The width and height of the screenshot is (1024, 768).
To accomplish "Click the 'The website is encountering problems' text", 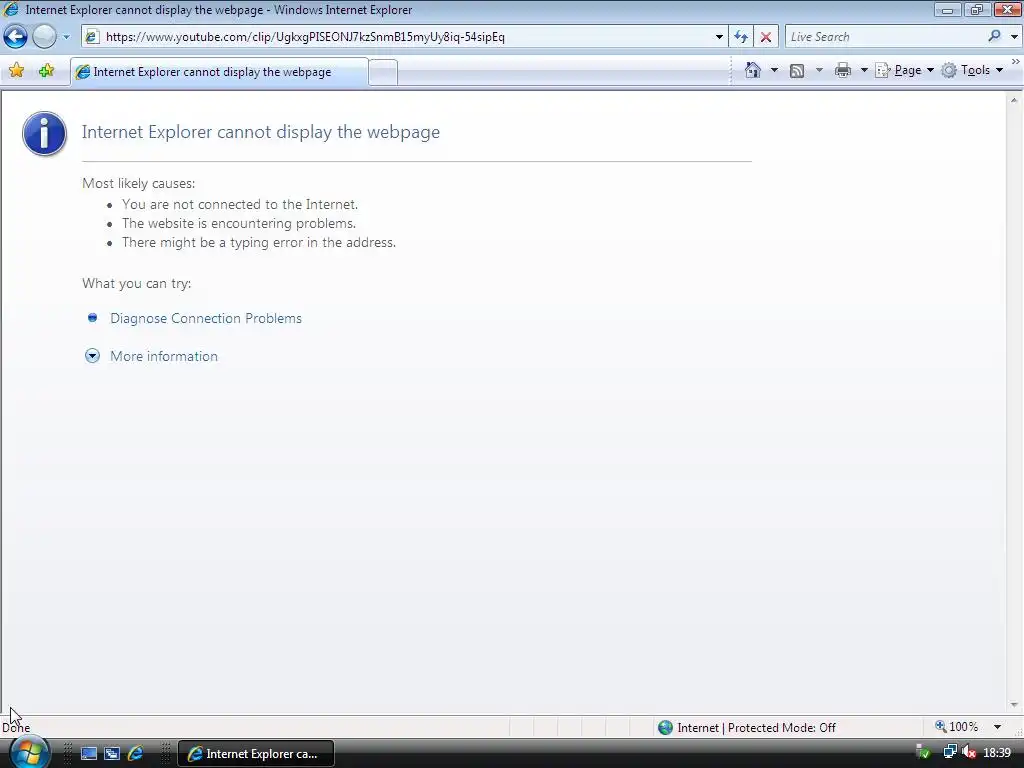I will [x=239, y=223].
